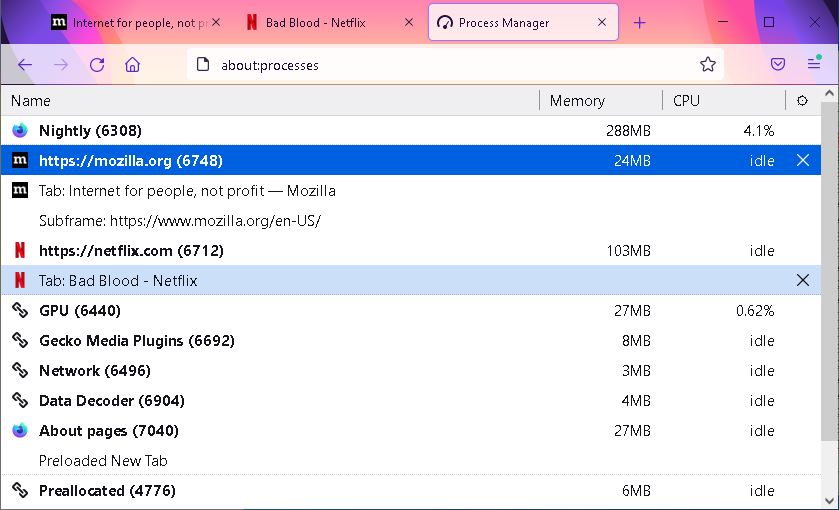The image size is (839, 510).
Task: Sort by the Name column header
Action: [x=31, y=100]
